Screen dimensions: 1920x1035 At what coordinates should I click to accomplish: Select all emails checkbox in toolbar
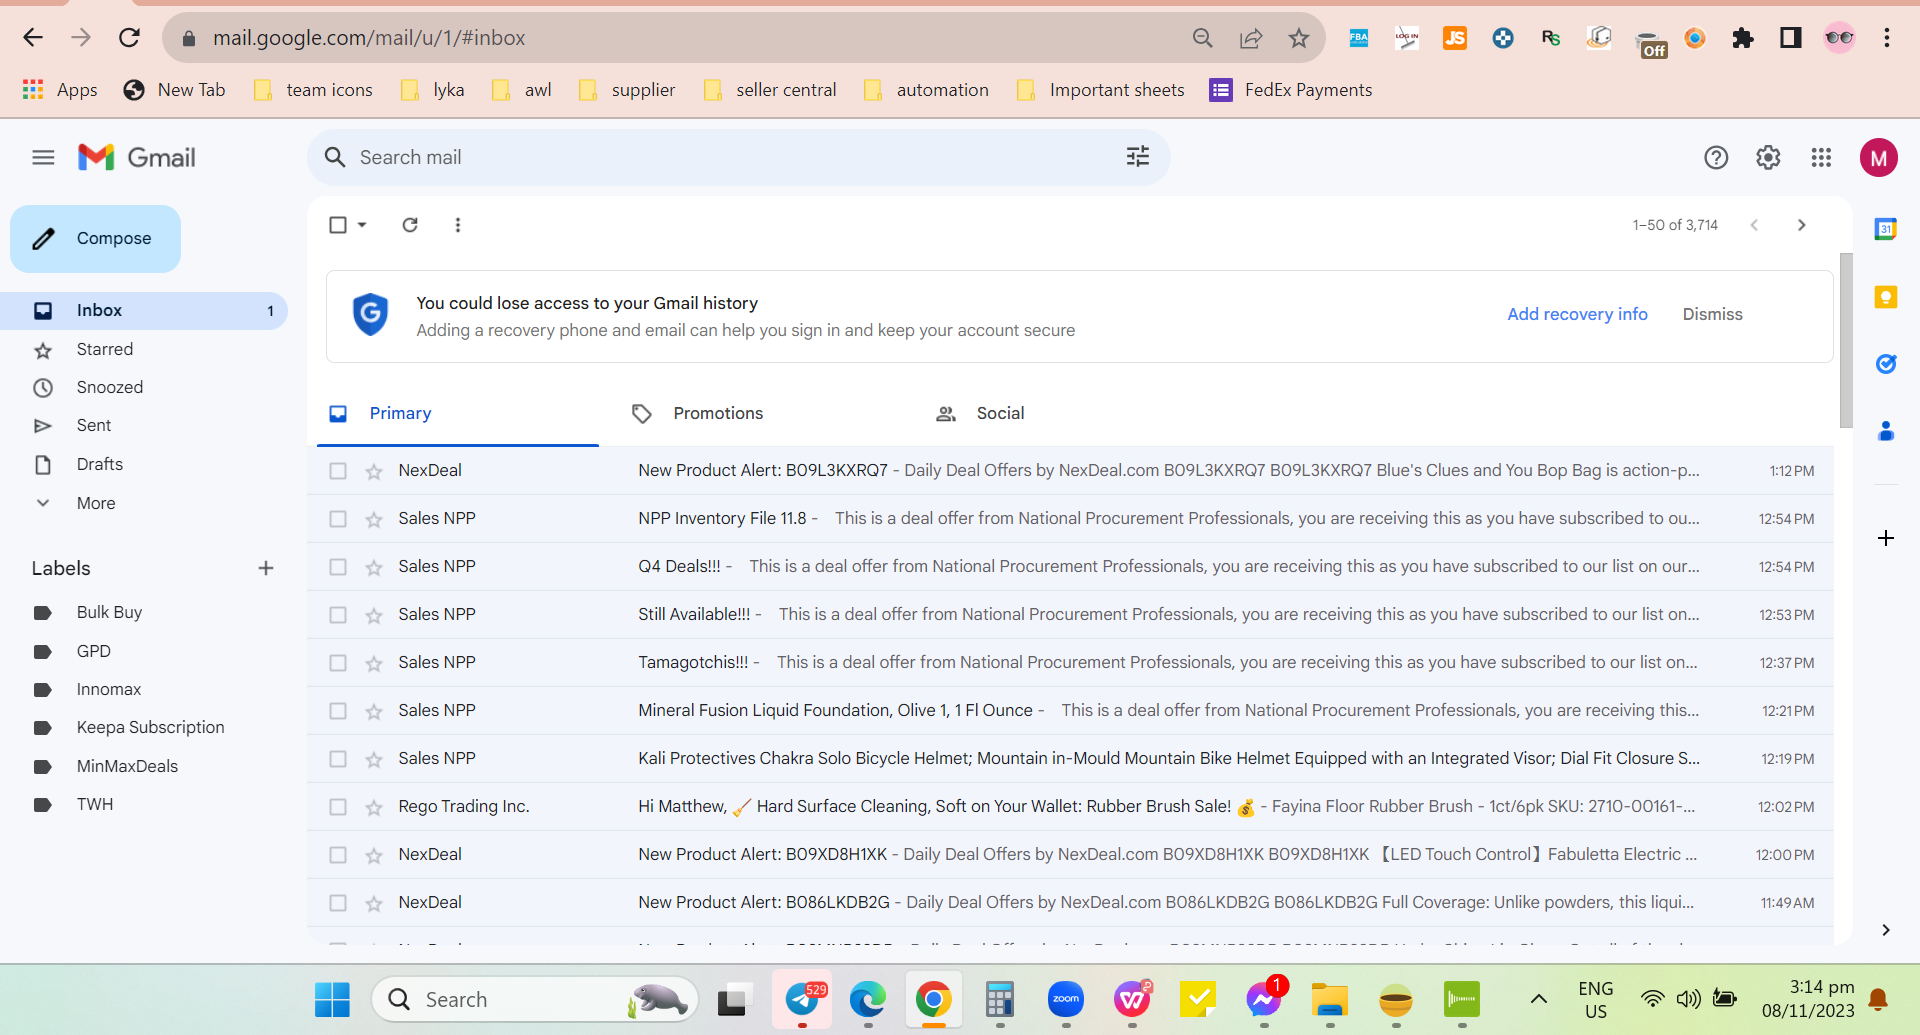tap(338, 225)
